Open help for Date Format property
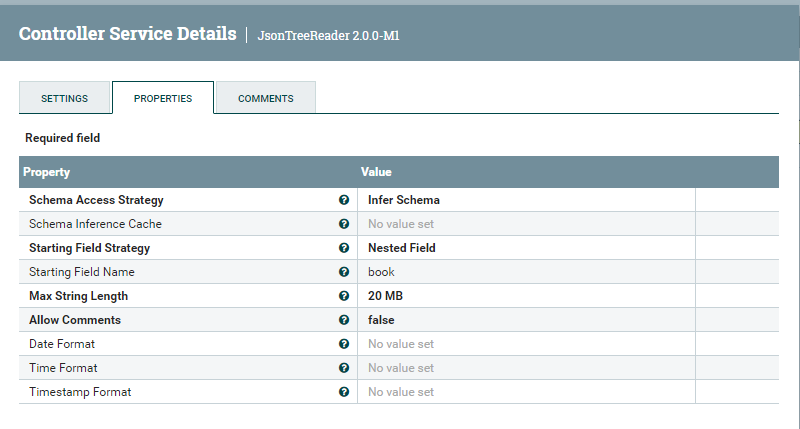The height and width of the screenshot is (429, 800). [344, 344]
